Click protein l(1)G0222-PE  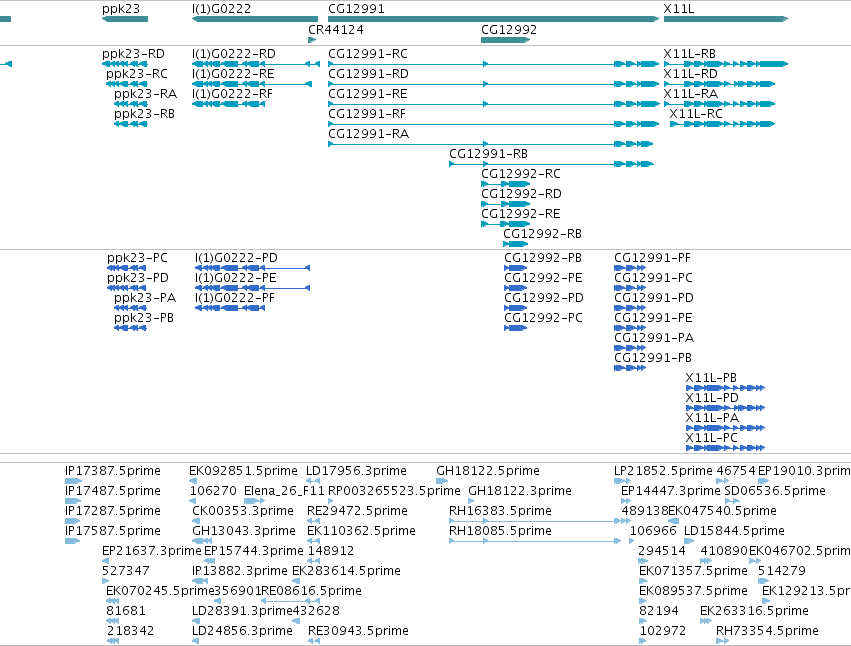click(252, 288)
